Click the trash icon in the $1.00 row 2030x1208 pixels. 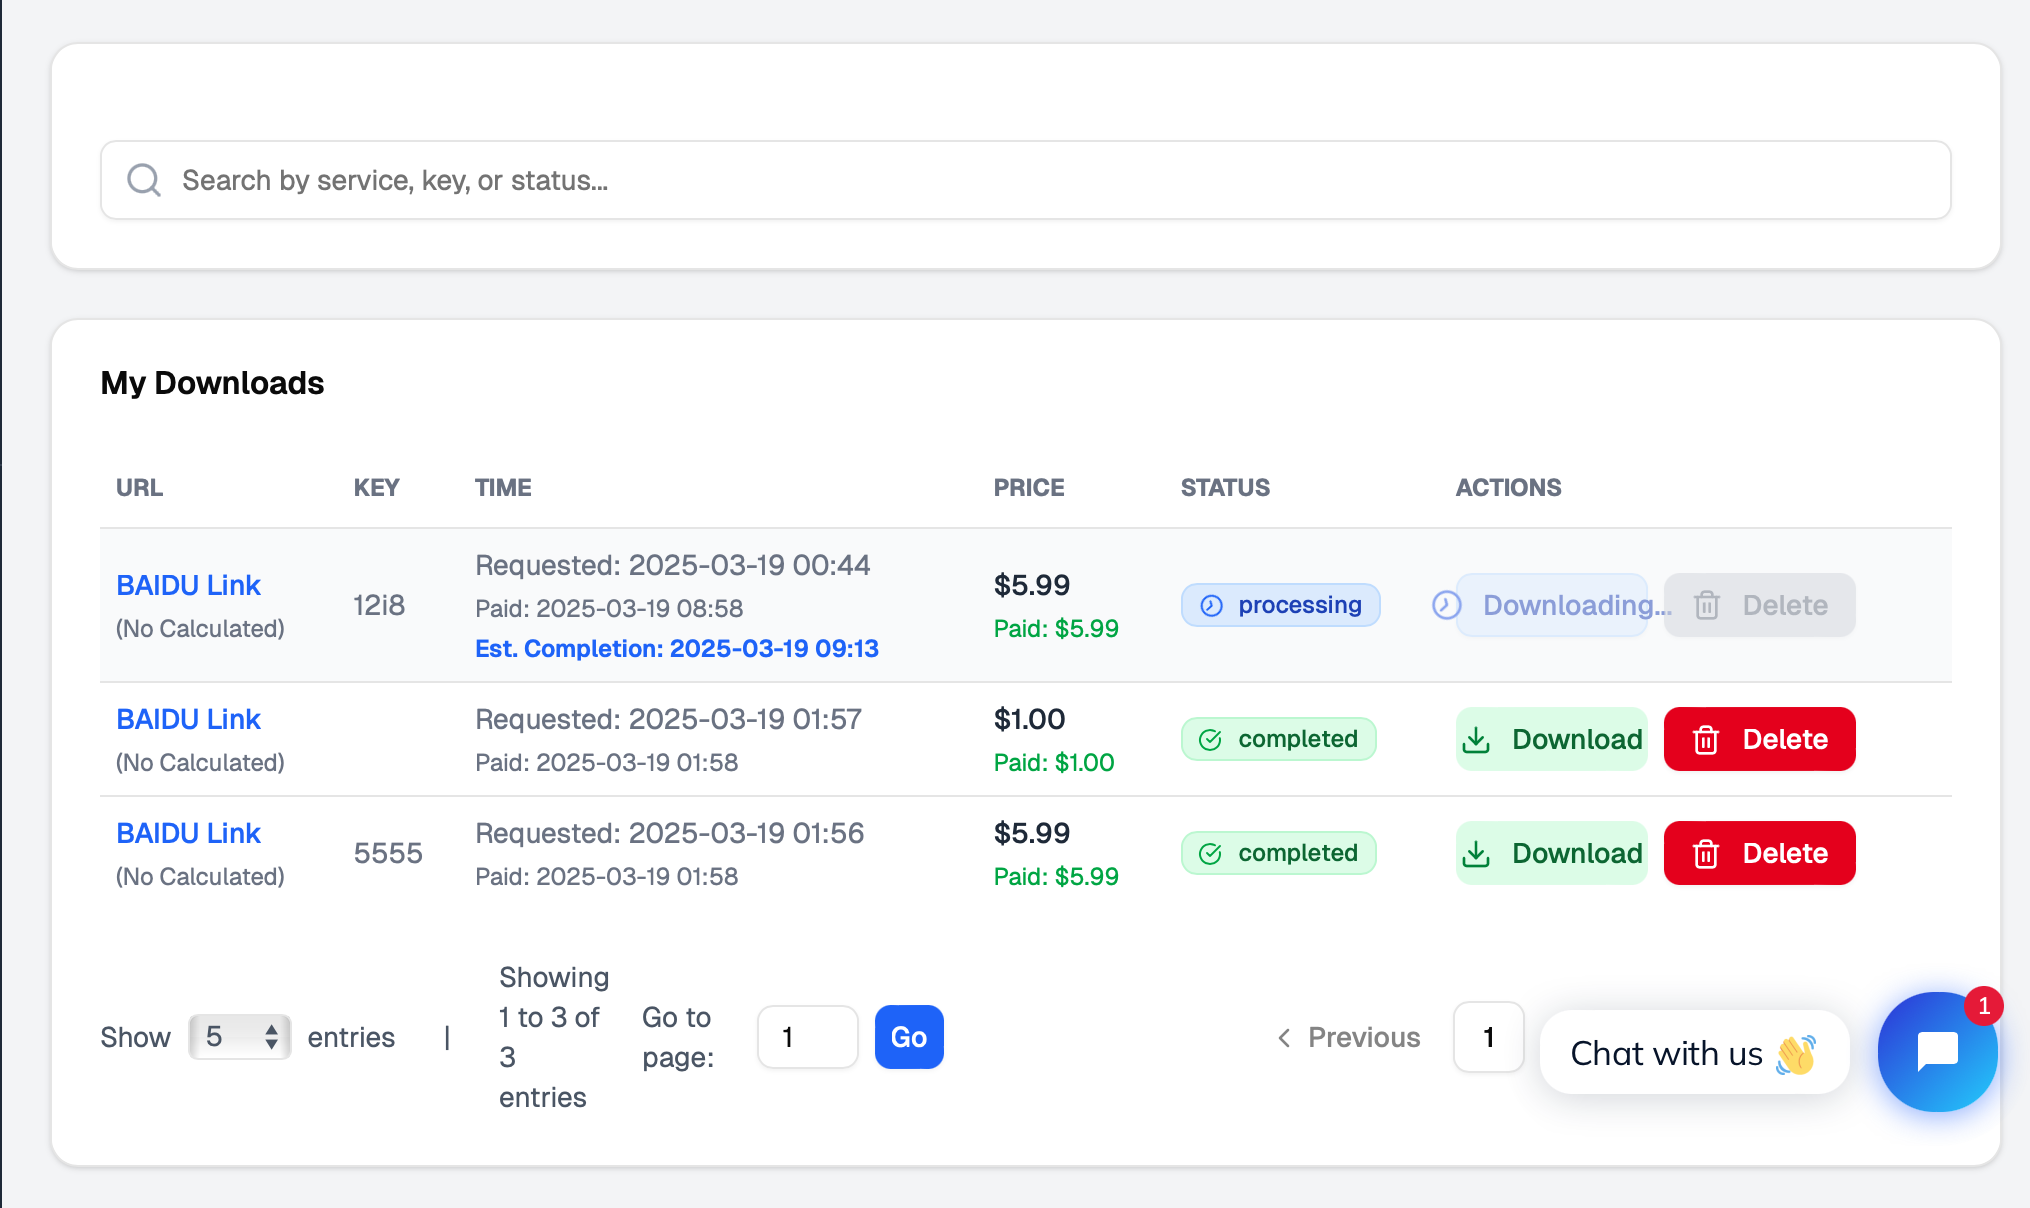click(x=1706, y=740)
